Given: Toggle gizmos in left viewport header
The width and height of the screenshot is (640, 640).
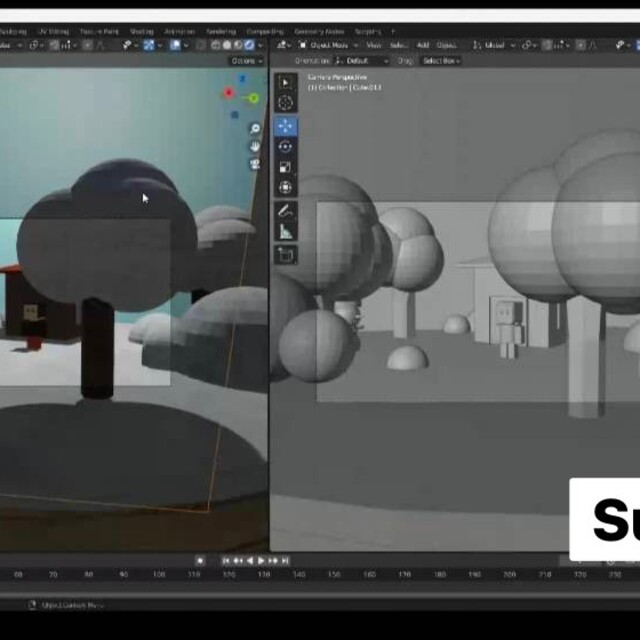Looking at the screenshot, I should click(x=149, y=45).
